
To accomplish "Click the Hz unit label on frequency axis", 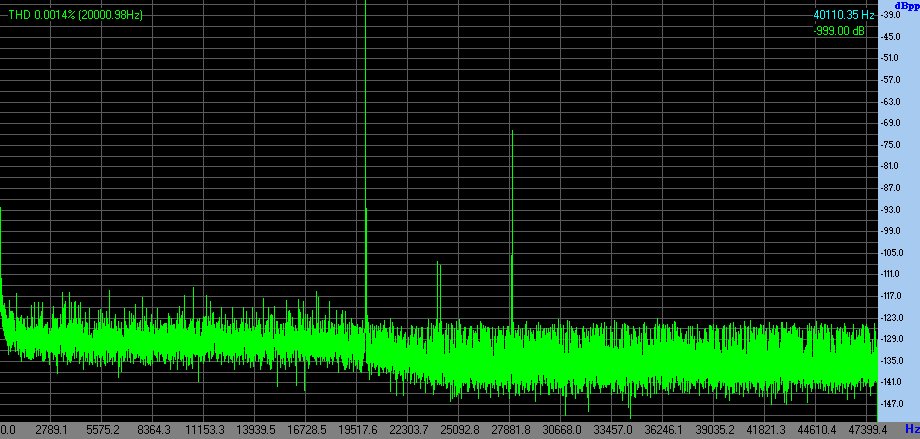I will [912, 429].
